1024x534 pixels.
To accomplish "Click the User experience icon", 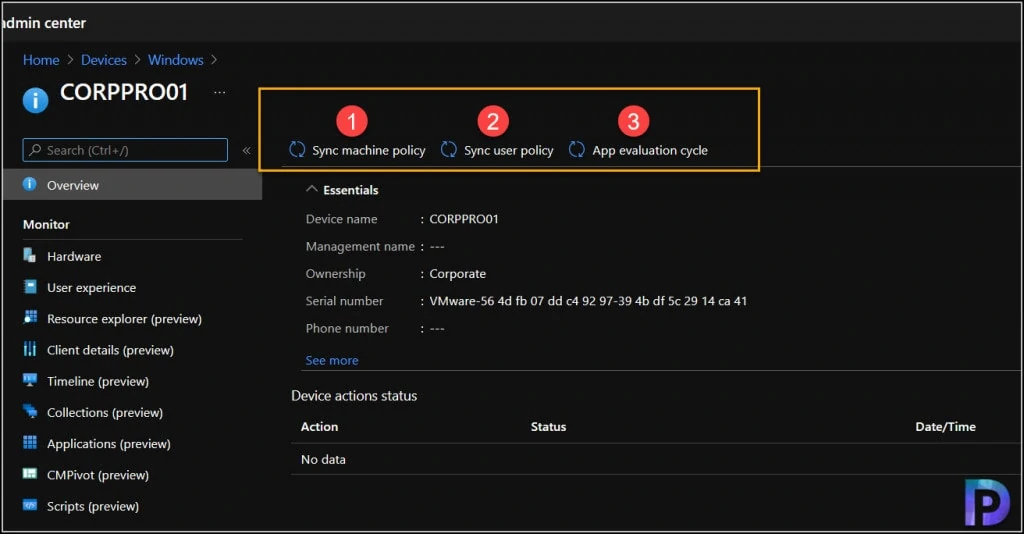I will pos(29,287).
